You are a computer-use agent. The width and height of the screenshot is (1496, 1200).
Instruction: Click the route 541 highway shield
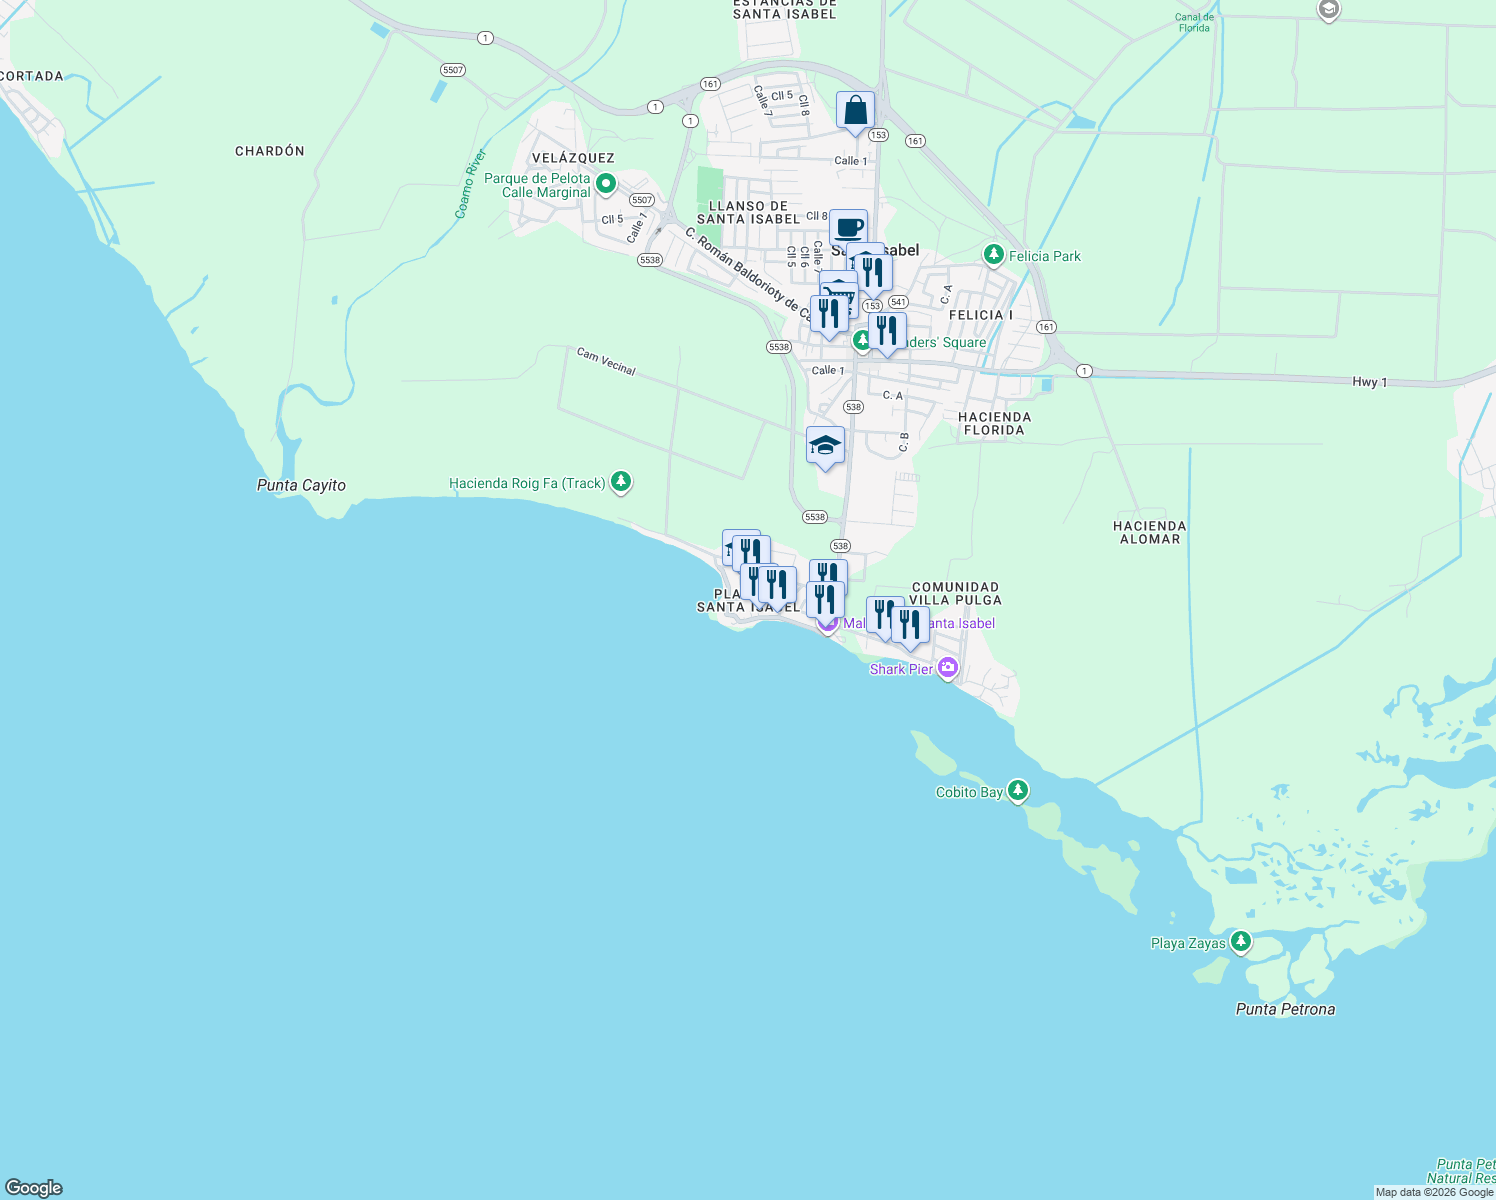pyautogui.click(x=897, y=302)
